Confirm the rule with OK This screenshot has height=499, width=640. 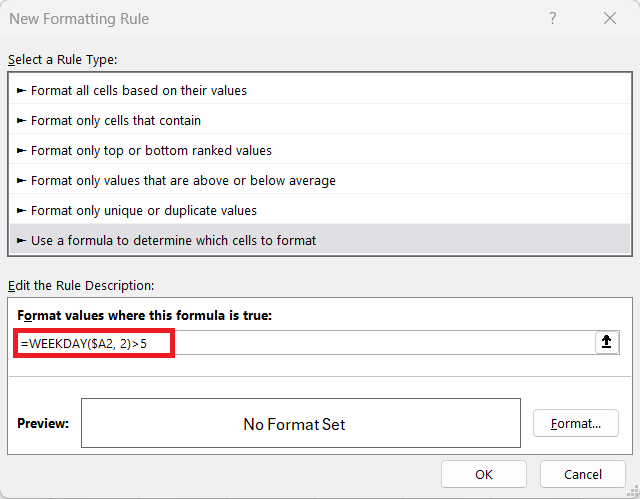click(484, 474)
